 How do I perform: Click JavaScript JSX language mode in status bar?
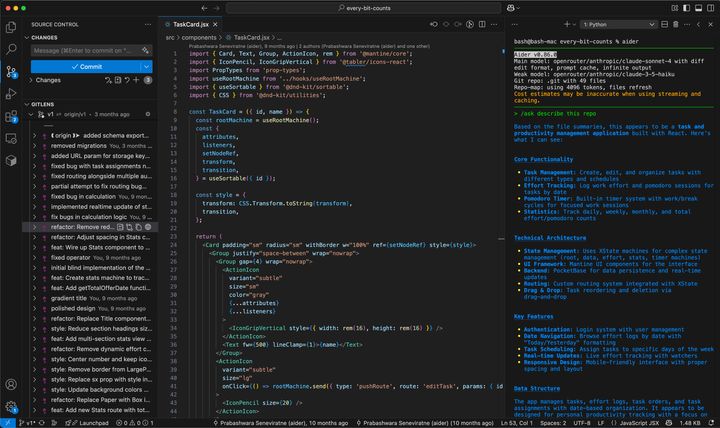(640, 423)
